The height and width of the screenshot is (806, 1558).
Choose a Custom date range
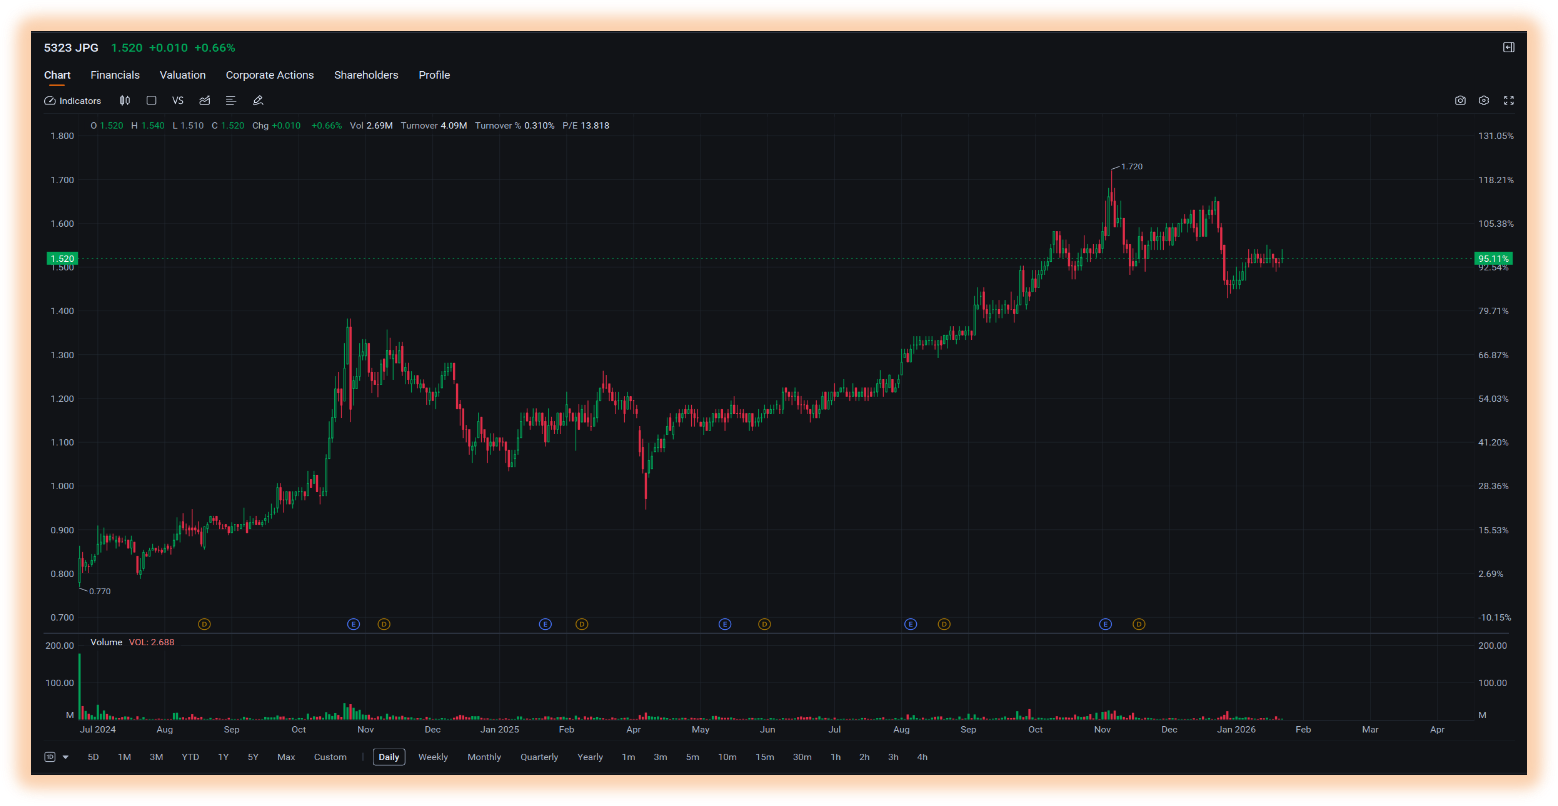pos(330,757)
